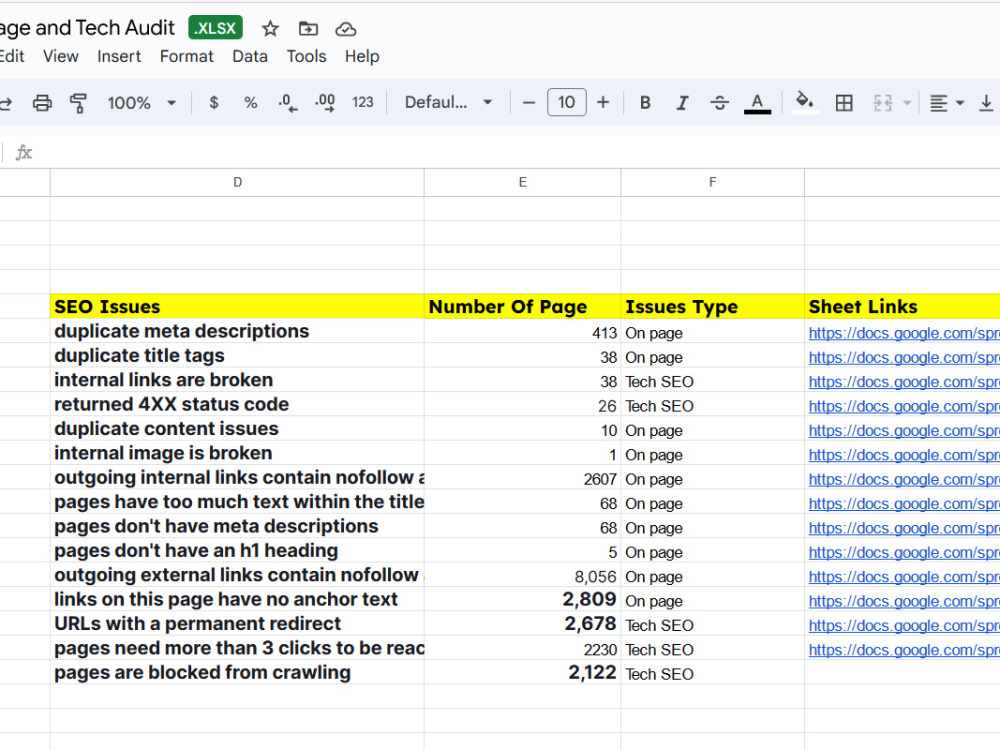Activate the paint format tool

click(78, 103)
